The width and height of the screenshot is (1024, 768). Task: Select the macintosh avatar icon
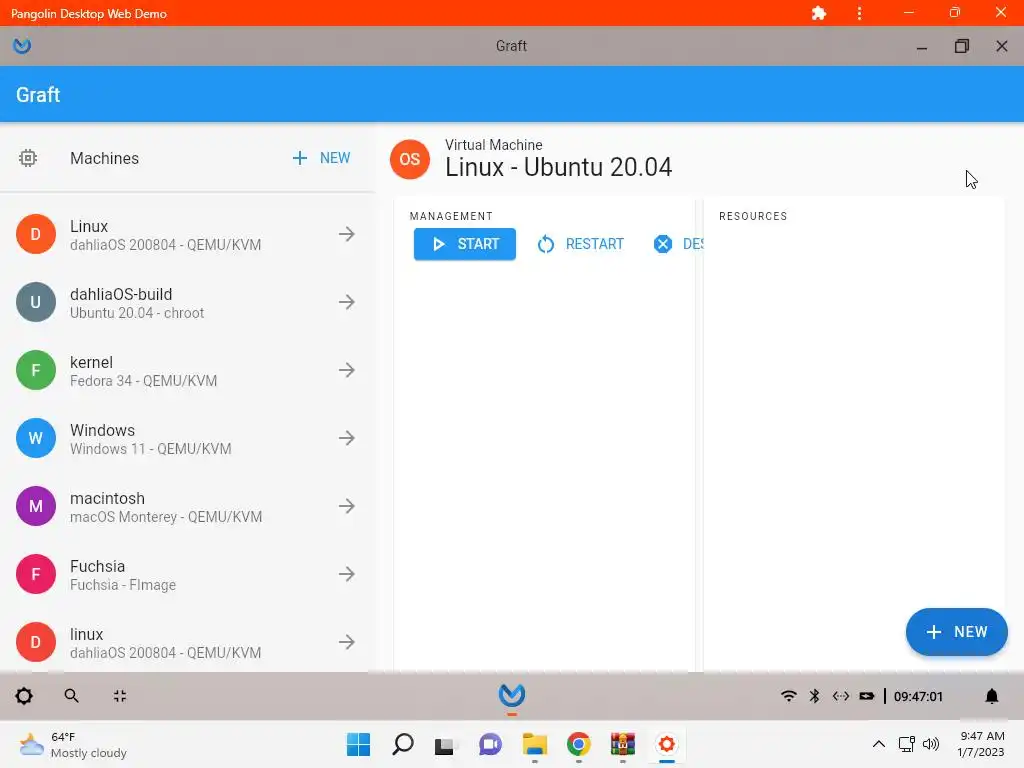click(36, 505)
